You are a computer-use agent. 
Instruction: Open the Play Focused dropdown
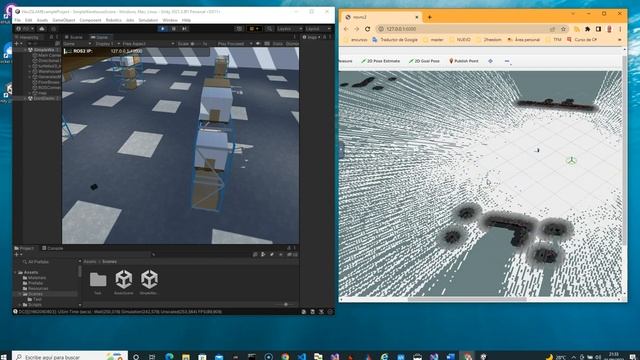coord(234,44)
